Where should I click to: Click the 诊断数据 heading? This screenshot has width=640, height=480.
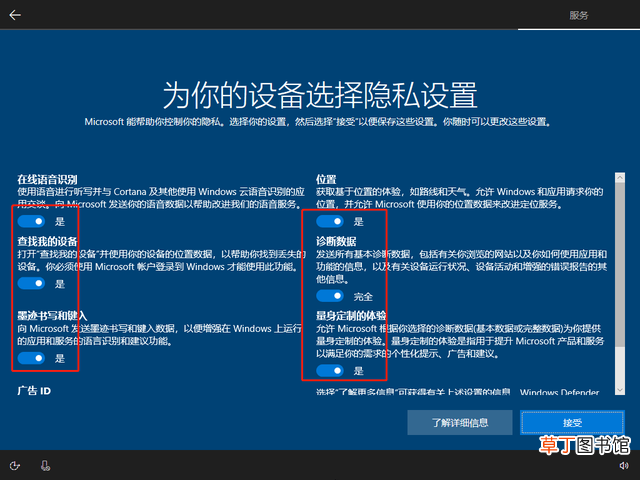(336, 241)
